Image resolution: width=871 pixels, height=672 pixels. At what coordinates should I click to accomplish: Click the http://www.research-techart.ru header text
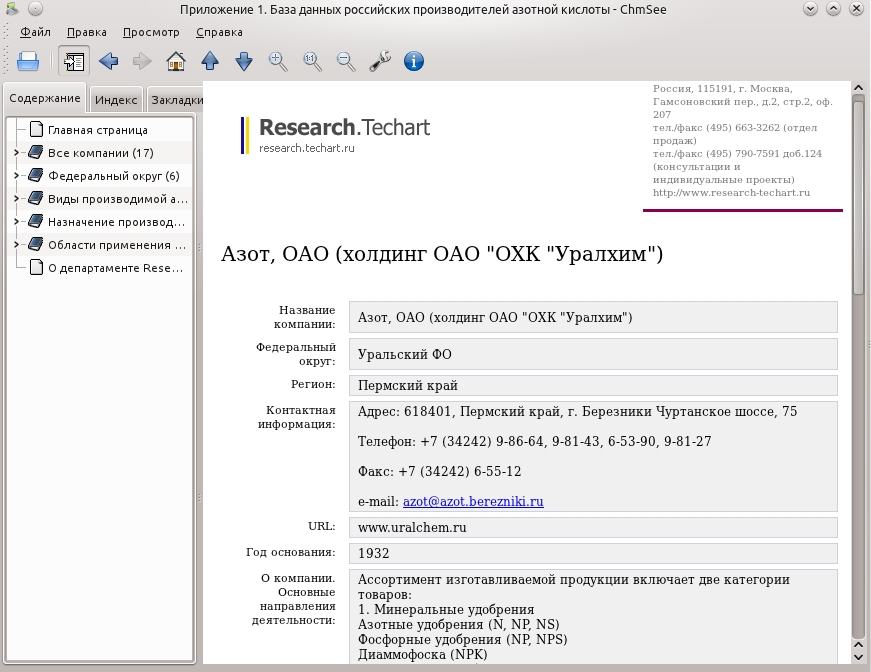coord(731,193)
